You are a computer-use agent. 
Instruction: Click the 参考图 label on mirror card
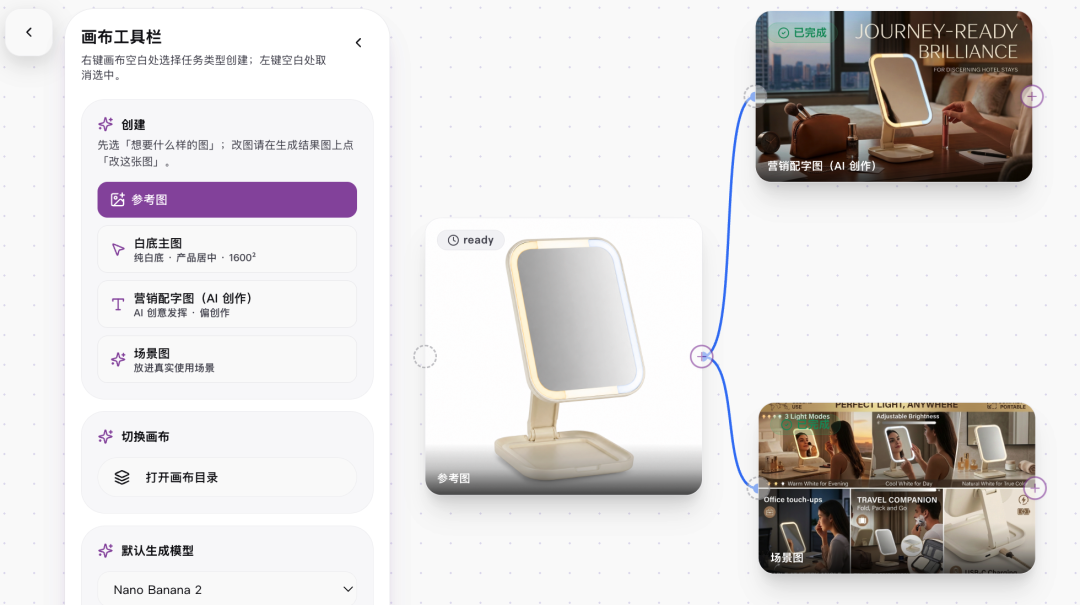(454, 478)
